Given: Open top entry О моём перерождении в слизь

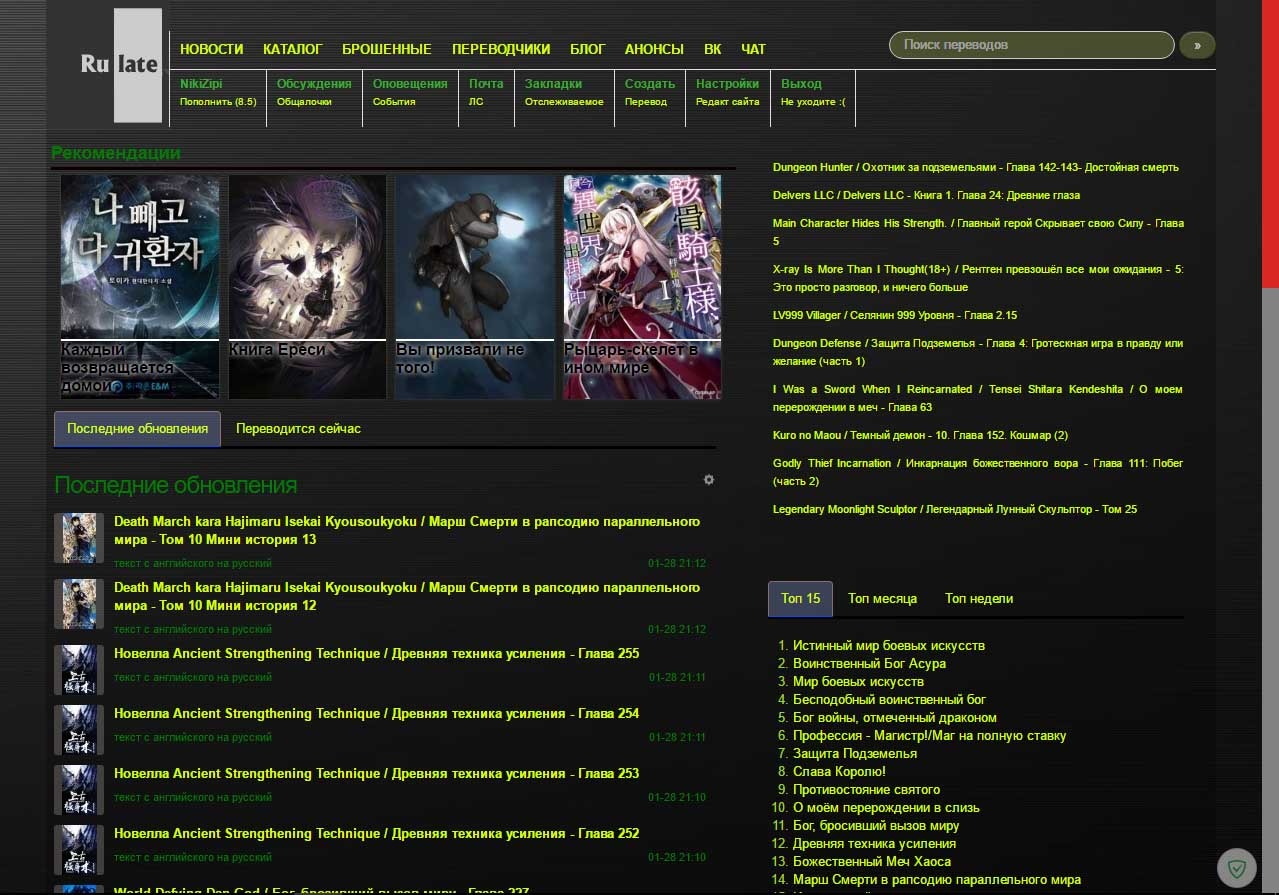Looking at the screenshot, I should click(x=886, y=807).
